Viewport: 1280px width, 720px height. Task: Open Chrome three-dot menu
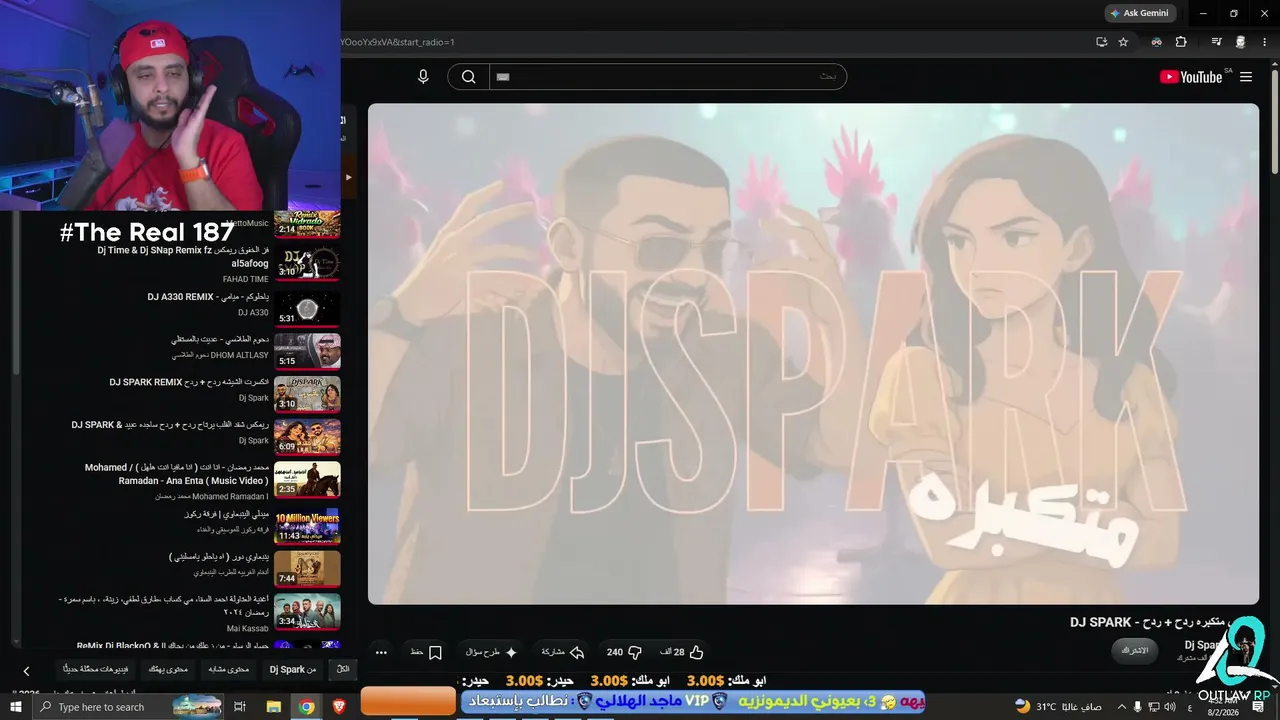click(1266, 42)
